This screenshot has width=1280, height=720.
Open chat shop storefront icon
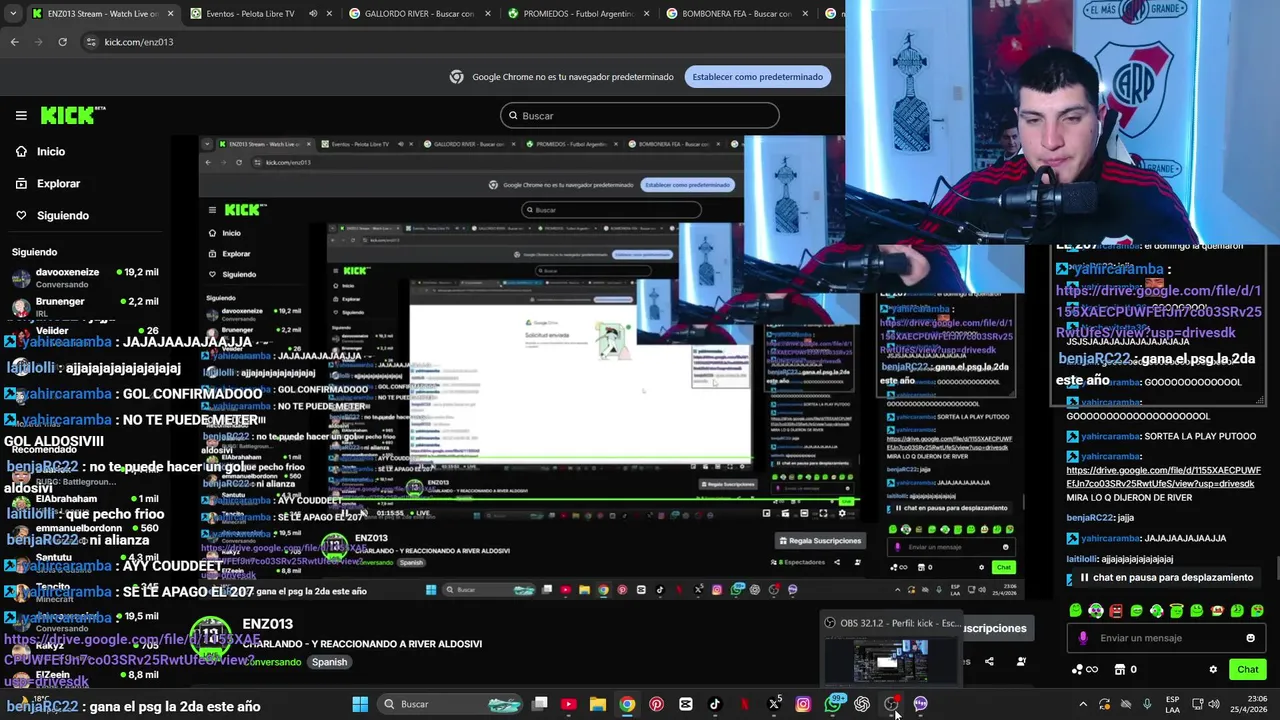1120,669
